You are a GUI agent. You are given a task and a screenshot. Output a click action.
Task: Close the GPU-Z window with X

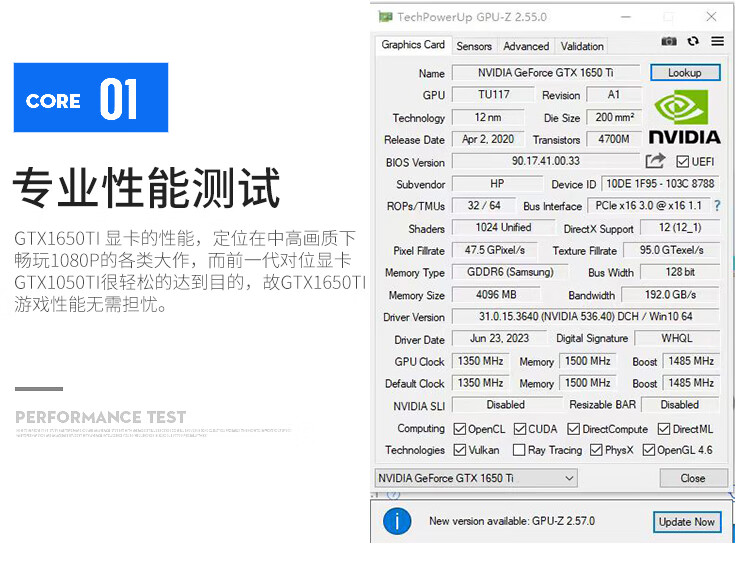(x=711, y=17)
